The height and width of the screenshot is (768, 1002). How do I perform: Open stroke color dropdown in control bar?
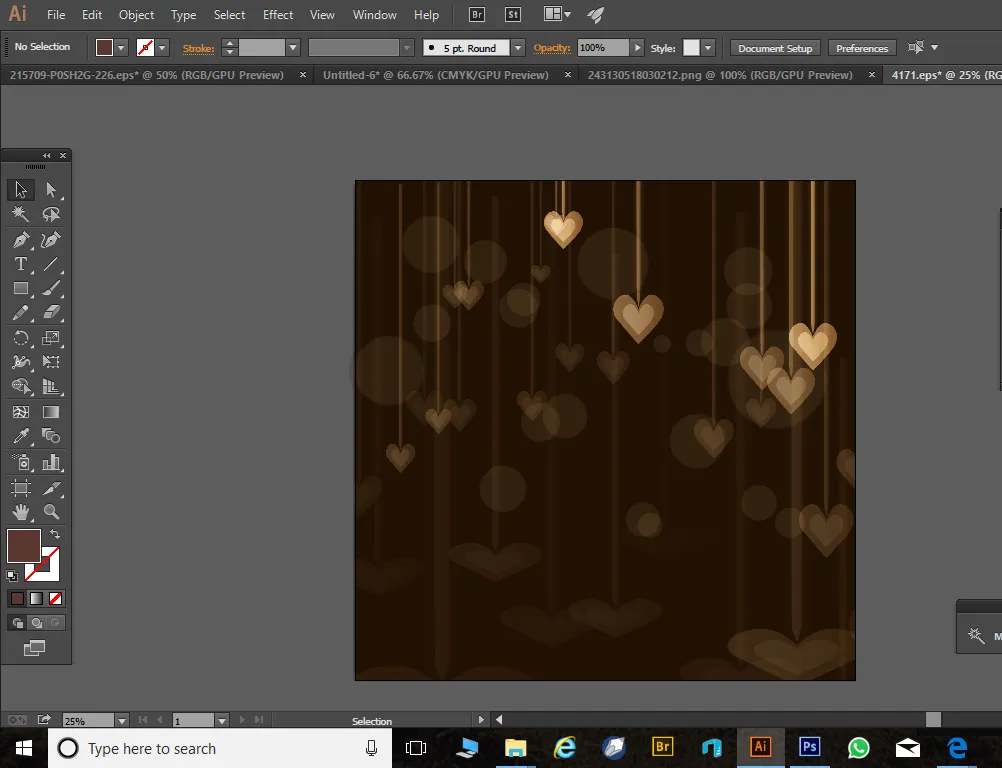point(162,47)
